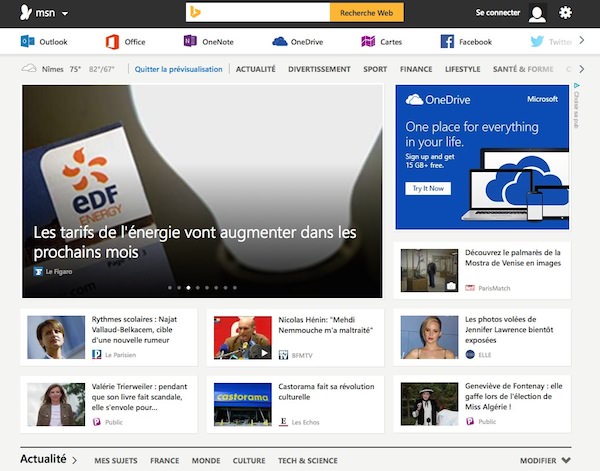Screen dimensions: 600x471
Task: Open the Jennifer Lawrence photos volées article
Action: pyautogui.click(x=509, y=329)
